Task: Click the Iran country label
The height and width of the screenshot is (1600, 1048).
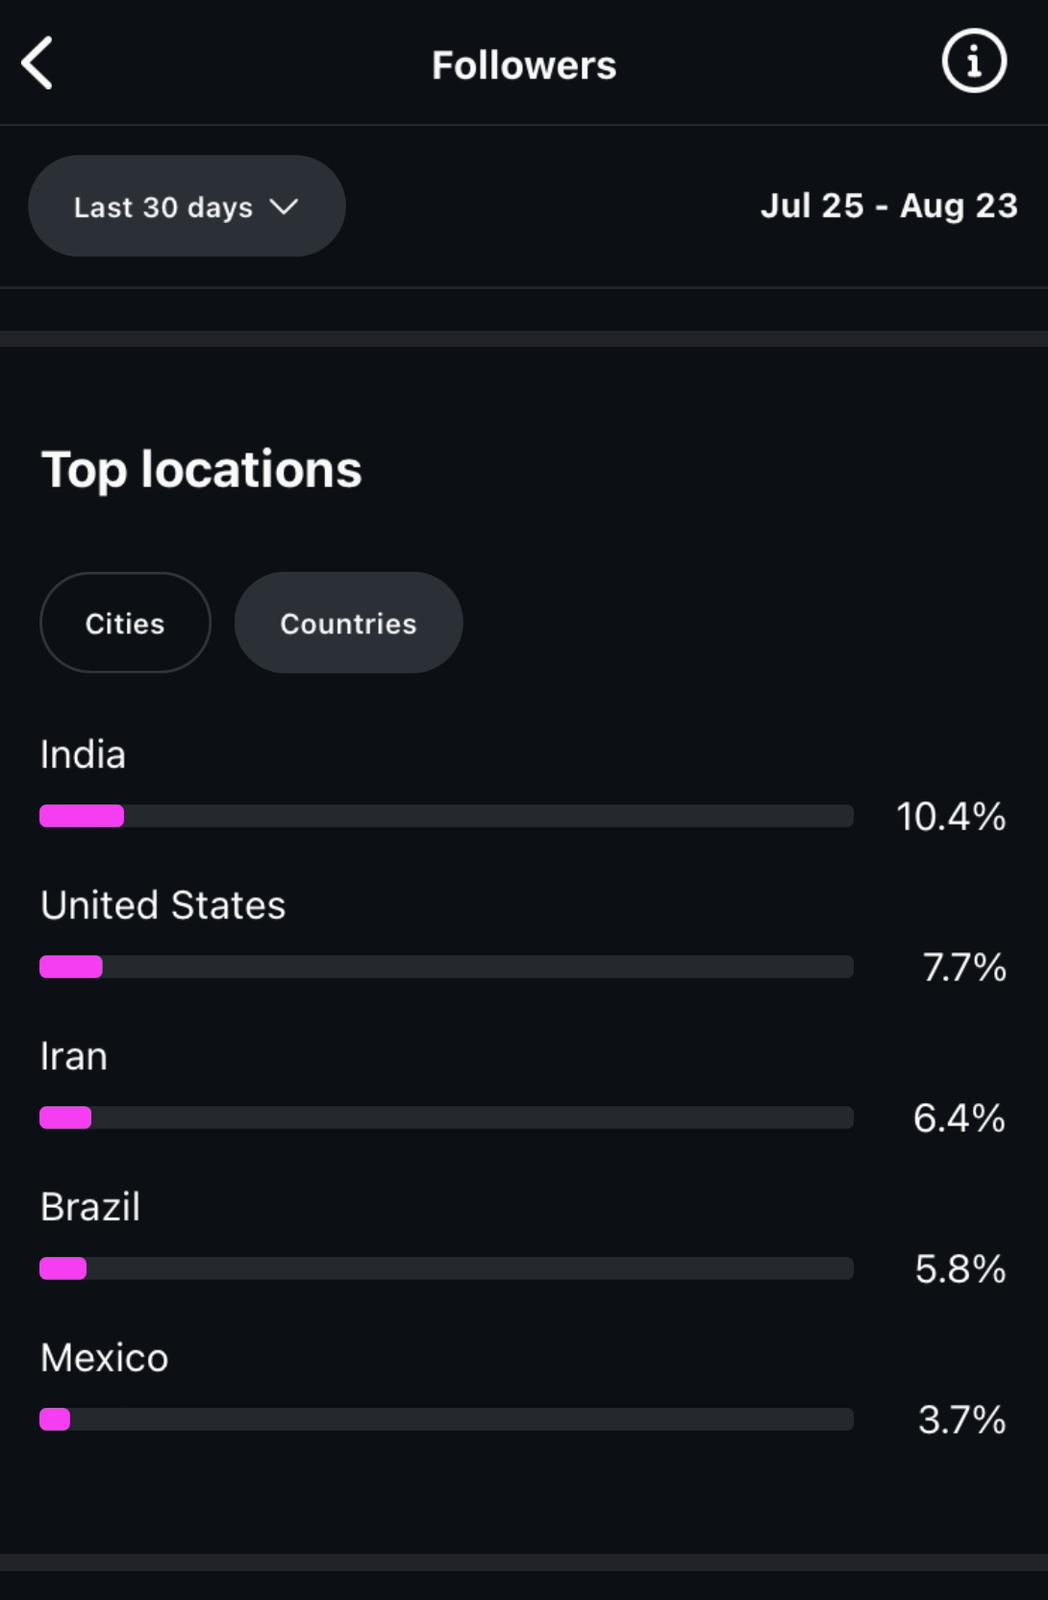Action: tap(74, 1057)
